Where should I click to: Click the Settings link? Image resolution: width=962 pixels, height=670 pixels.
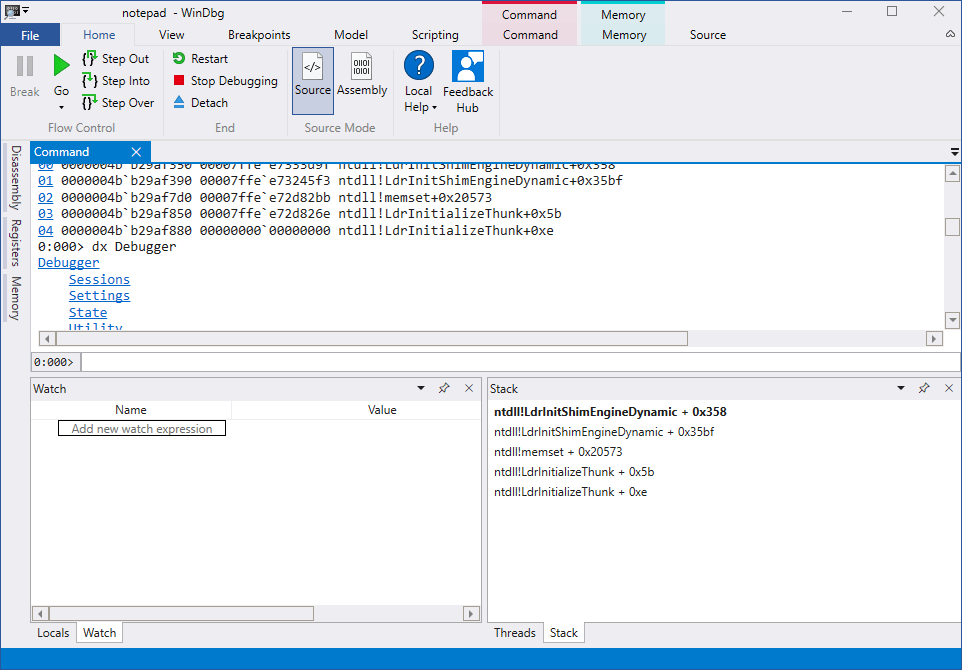click(99, 296)
